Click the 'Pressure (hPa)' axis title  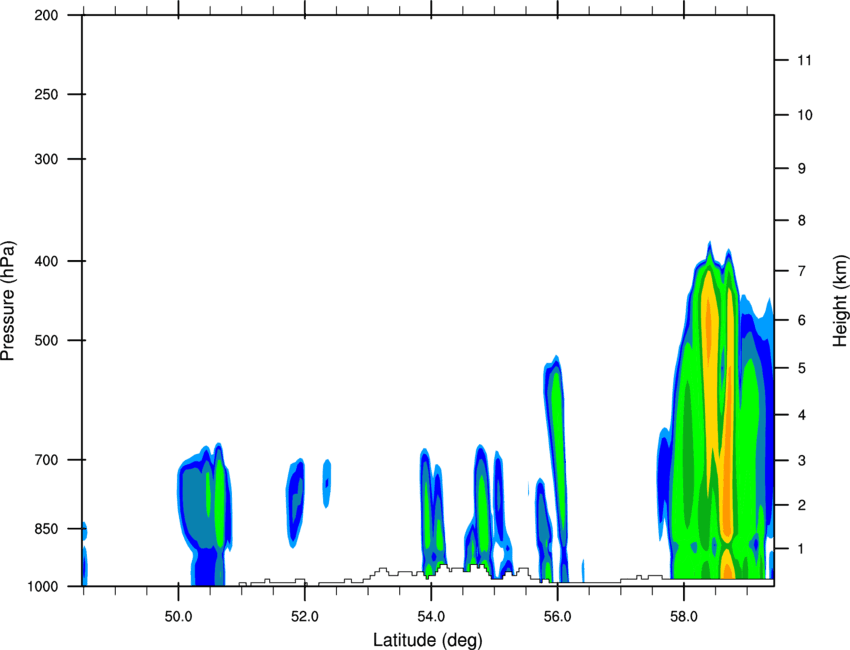pyautogui.click(x=8, y=301)
